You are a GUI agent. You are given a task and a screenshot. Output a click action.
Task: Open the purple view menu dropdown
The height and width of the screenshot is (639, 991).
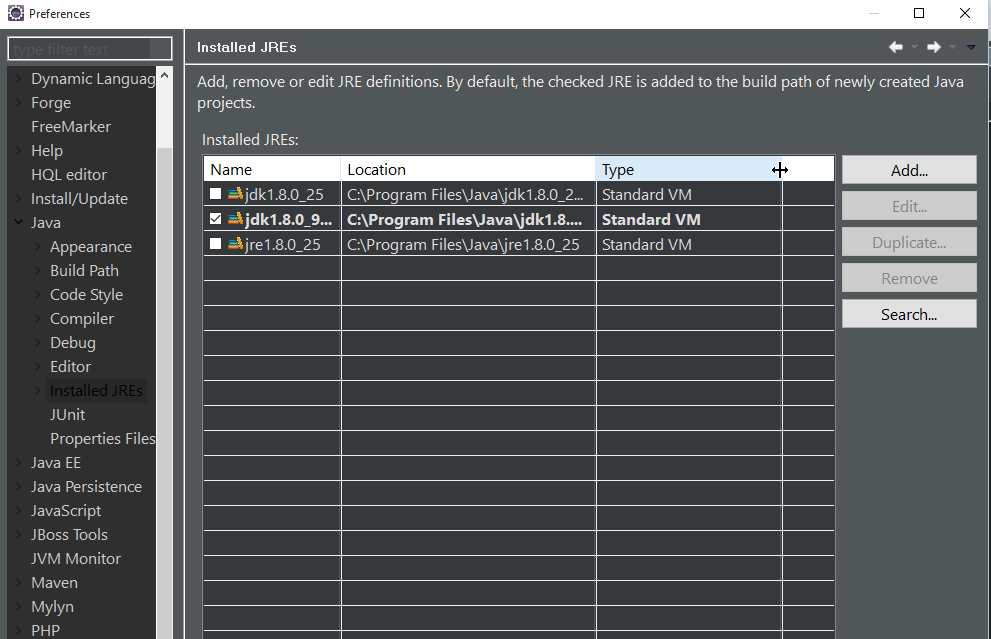point(971,47)
